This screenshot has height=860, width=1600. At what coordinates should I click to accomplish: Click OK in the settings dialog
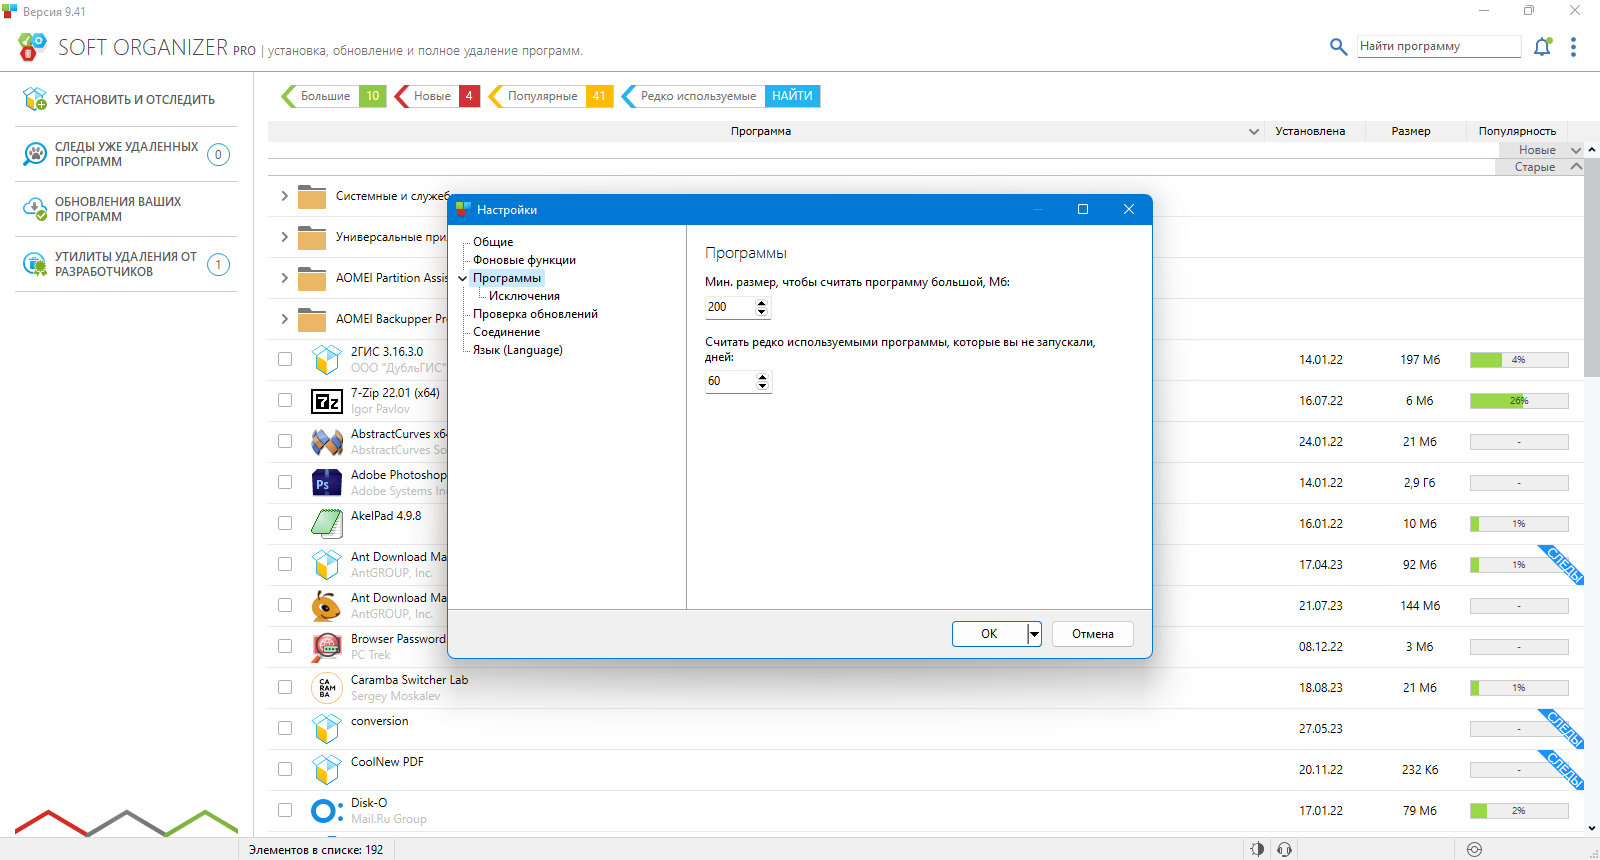[989, 634]
